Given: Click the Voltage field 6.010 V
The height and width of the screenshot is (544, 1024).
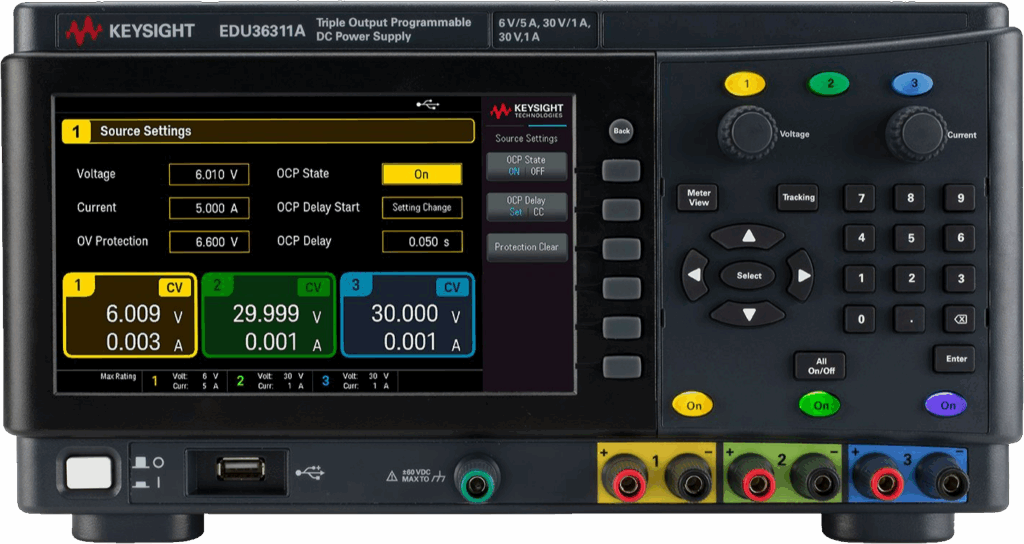Looking at the screenshot, I should point(209,174).
